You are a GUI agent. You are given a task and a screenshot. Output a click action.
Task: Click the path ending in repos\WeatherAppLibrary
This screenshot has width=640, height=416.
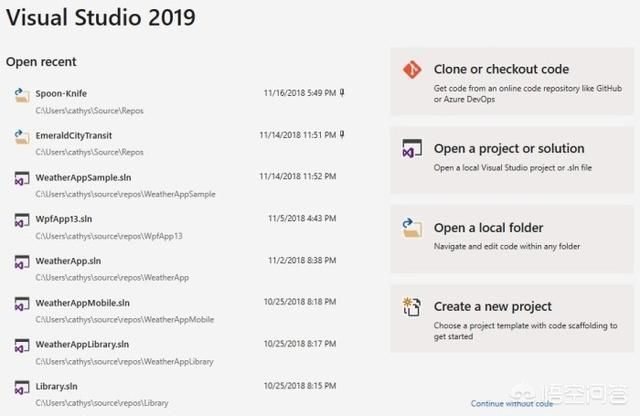(x=124, y=362)
